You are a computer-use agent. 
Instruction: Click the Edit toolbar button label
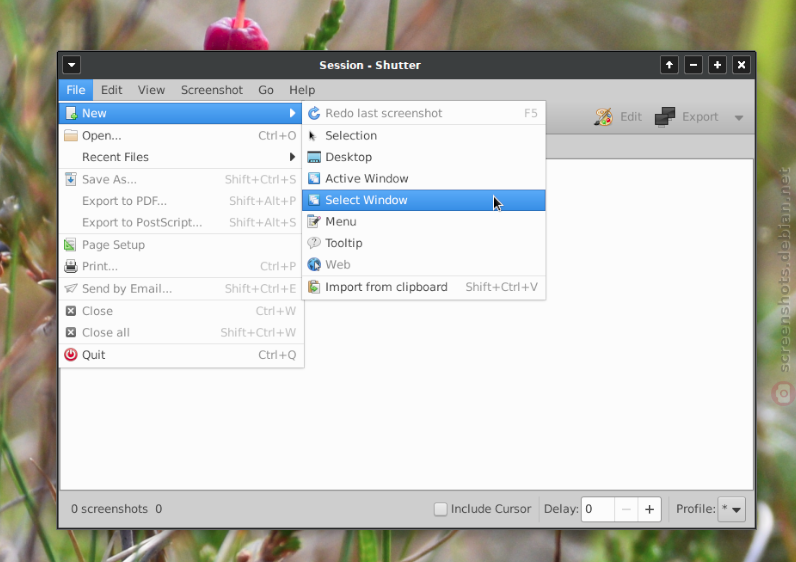pos(631,117)
